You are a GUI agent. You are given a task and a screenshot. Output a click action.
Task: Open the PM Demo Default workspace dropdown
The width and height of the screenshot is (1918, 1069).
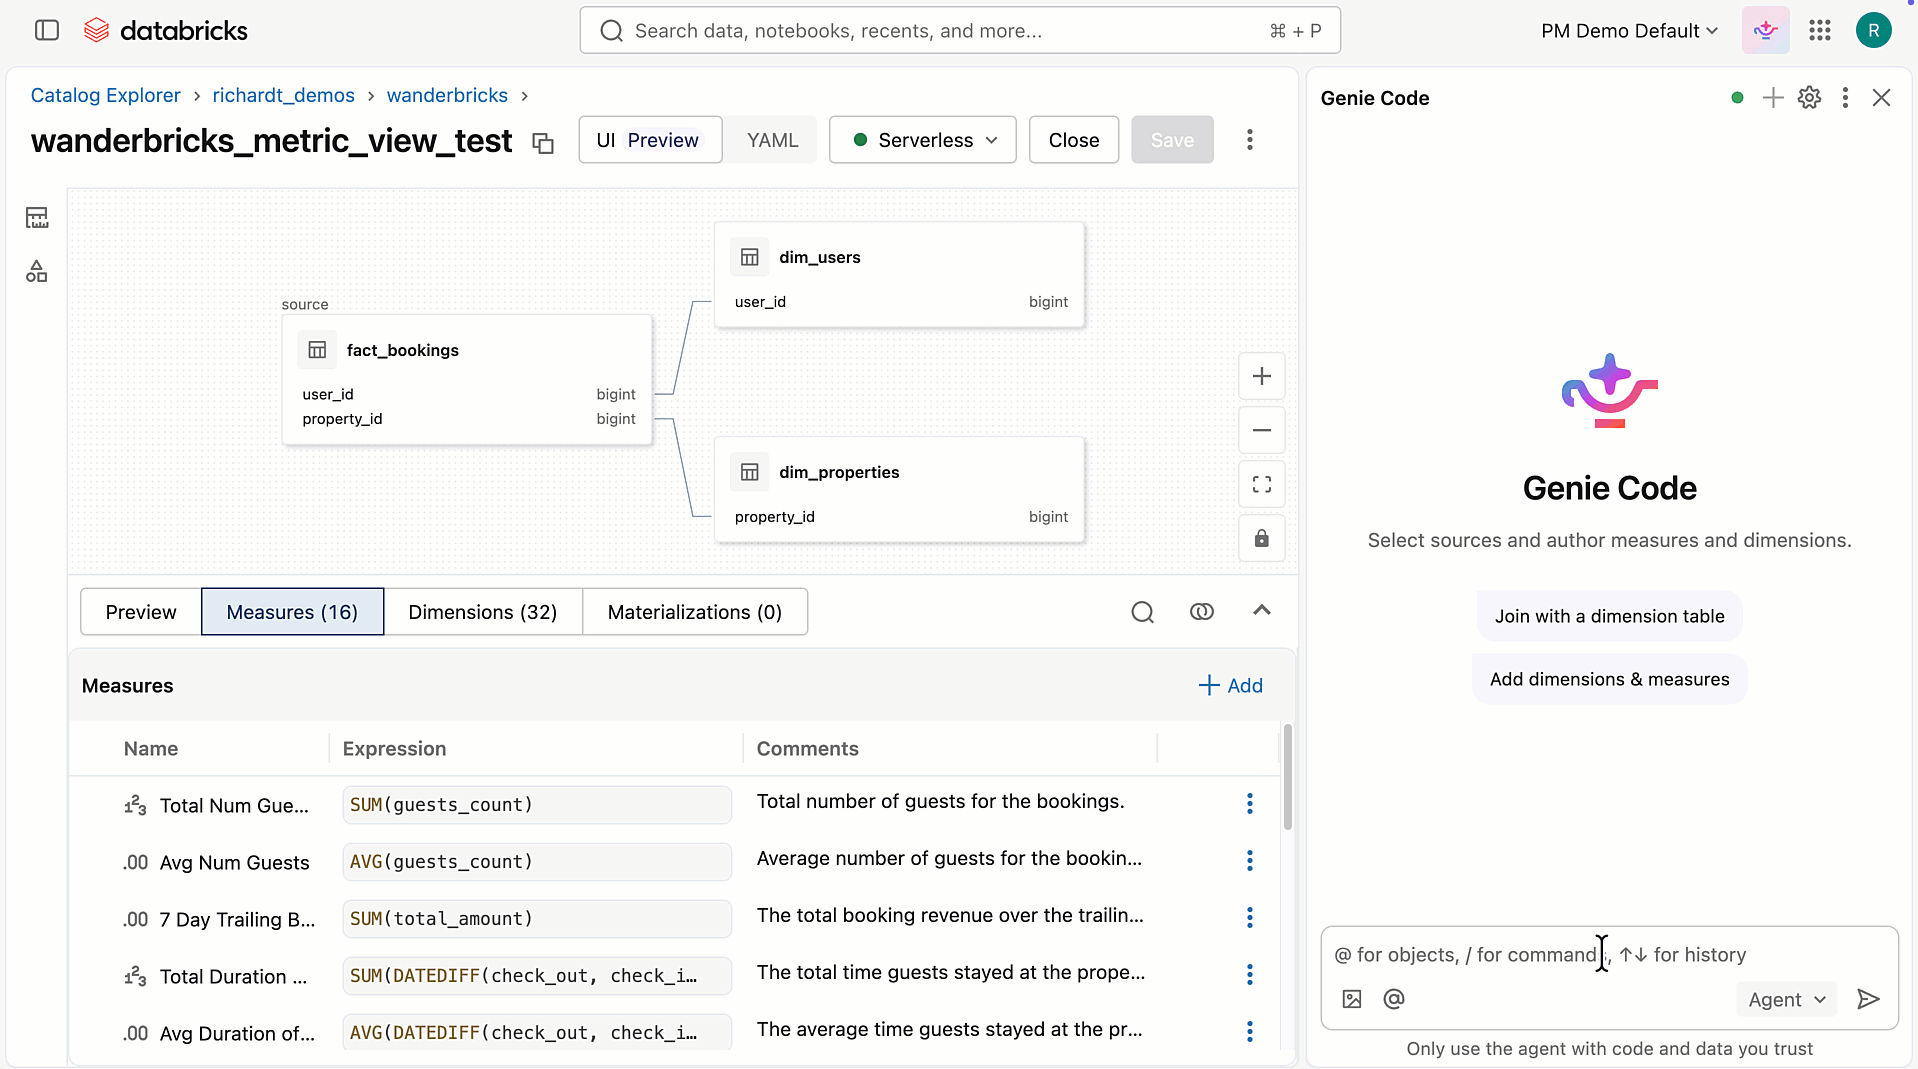(1628, 30)
